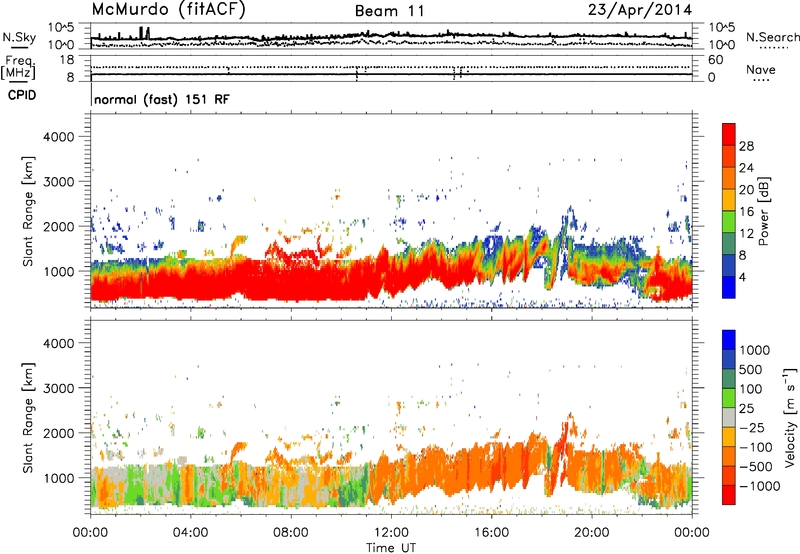Click the 'Nave' legend label
Screen dimensions: 800x554
coord(761,70)
